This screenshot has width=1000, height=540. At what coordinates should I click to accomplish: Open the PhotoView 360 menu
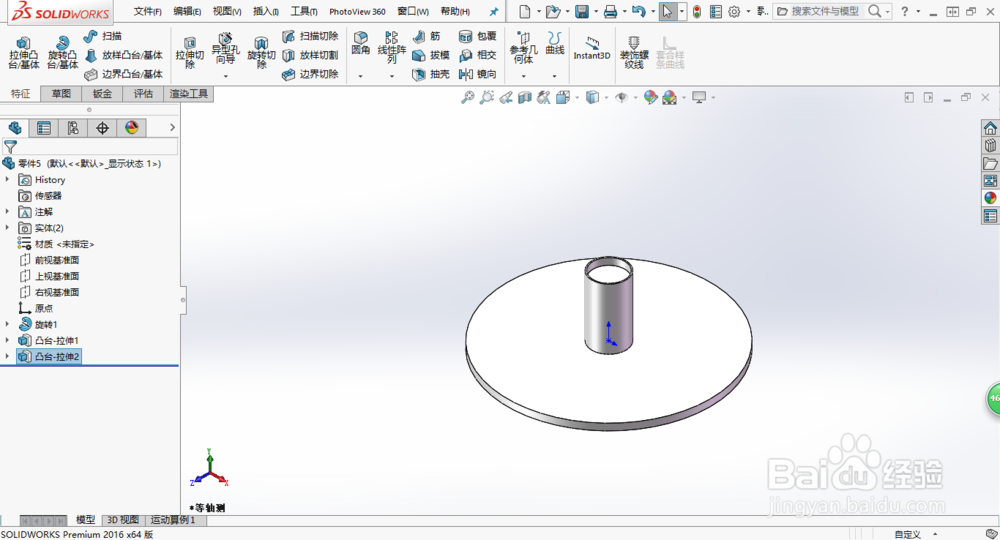point(357,11)
